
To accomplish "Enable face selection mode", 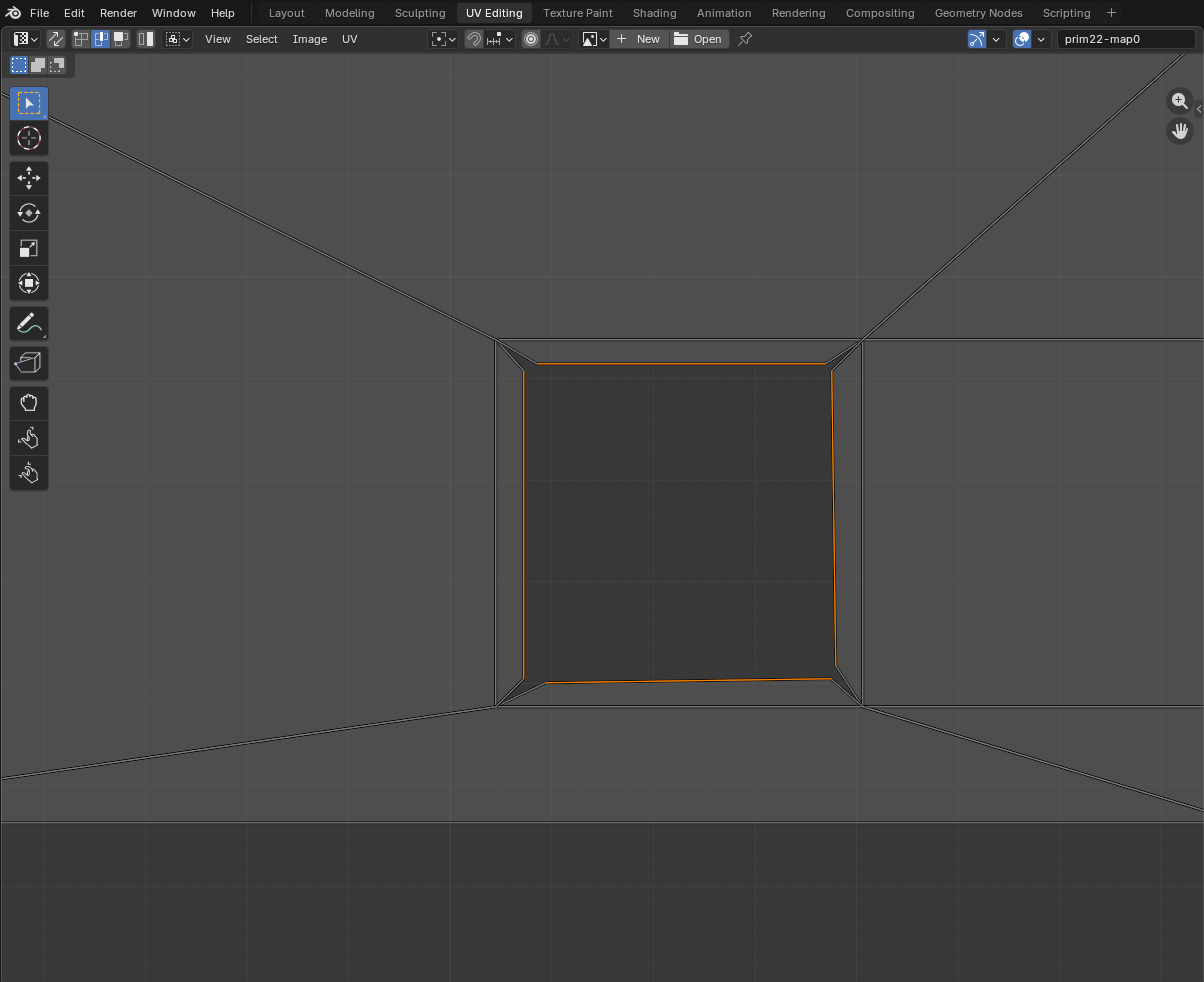I will 121,39.
